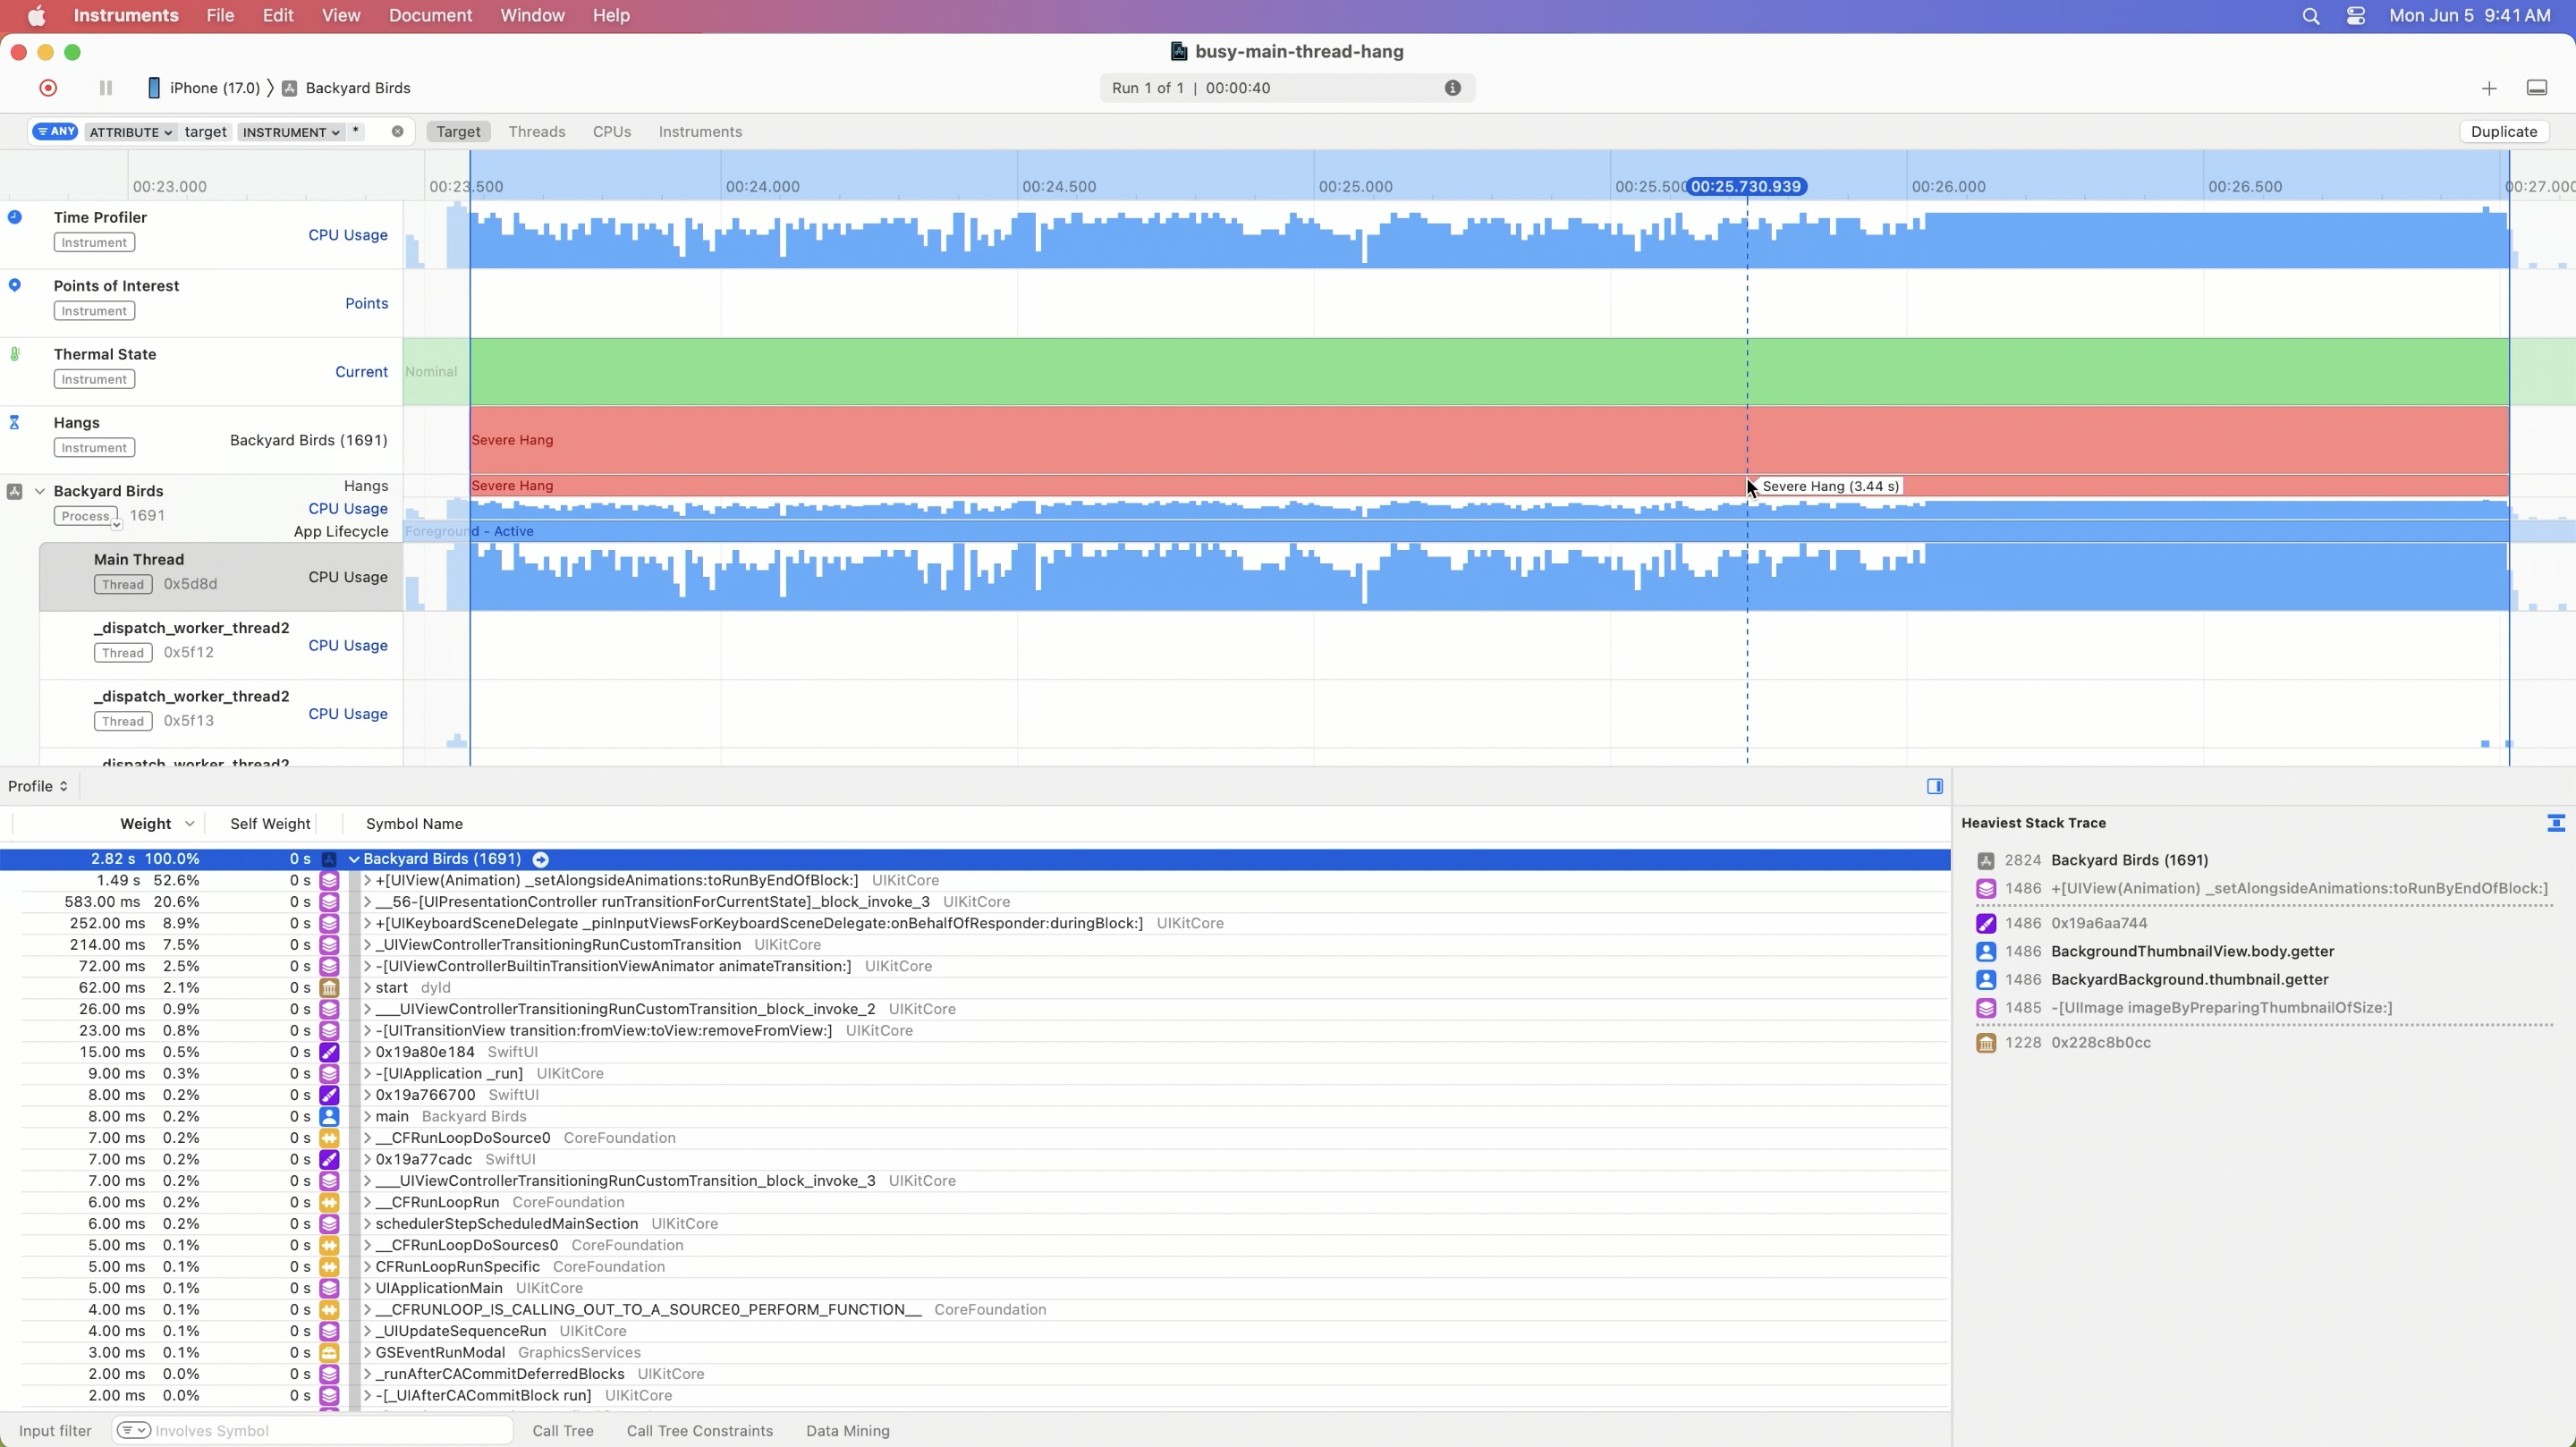Open Call Tree Constraints options
Image resolution: width=2576 pixels, height=1447 pixels.
pos(699,1431)
